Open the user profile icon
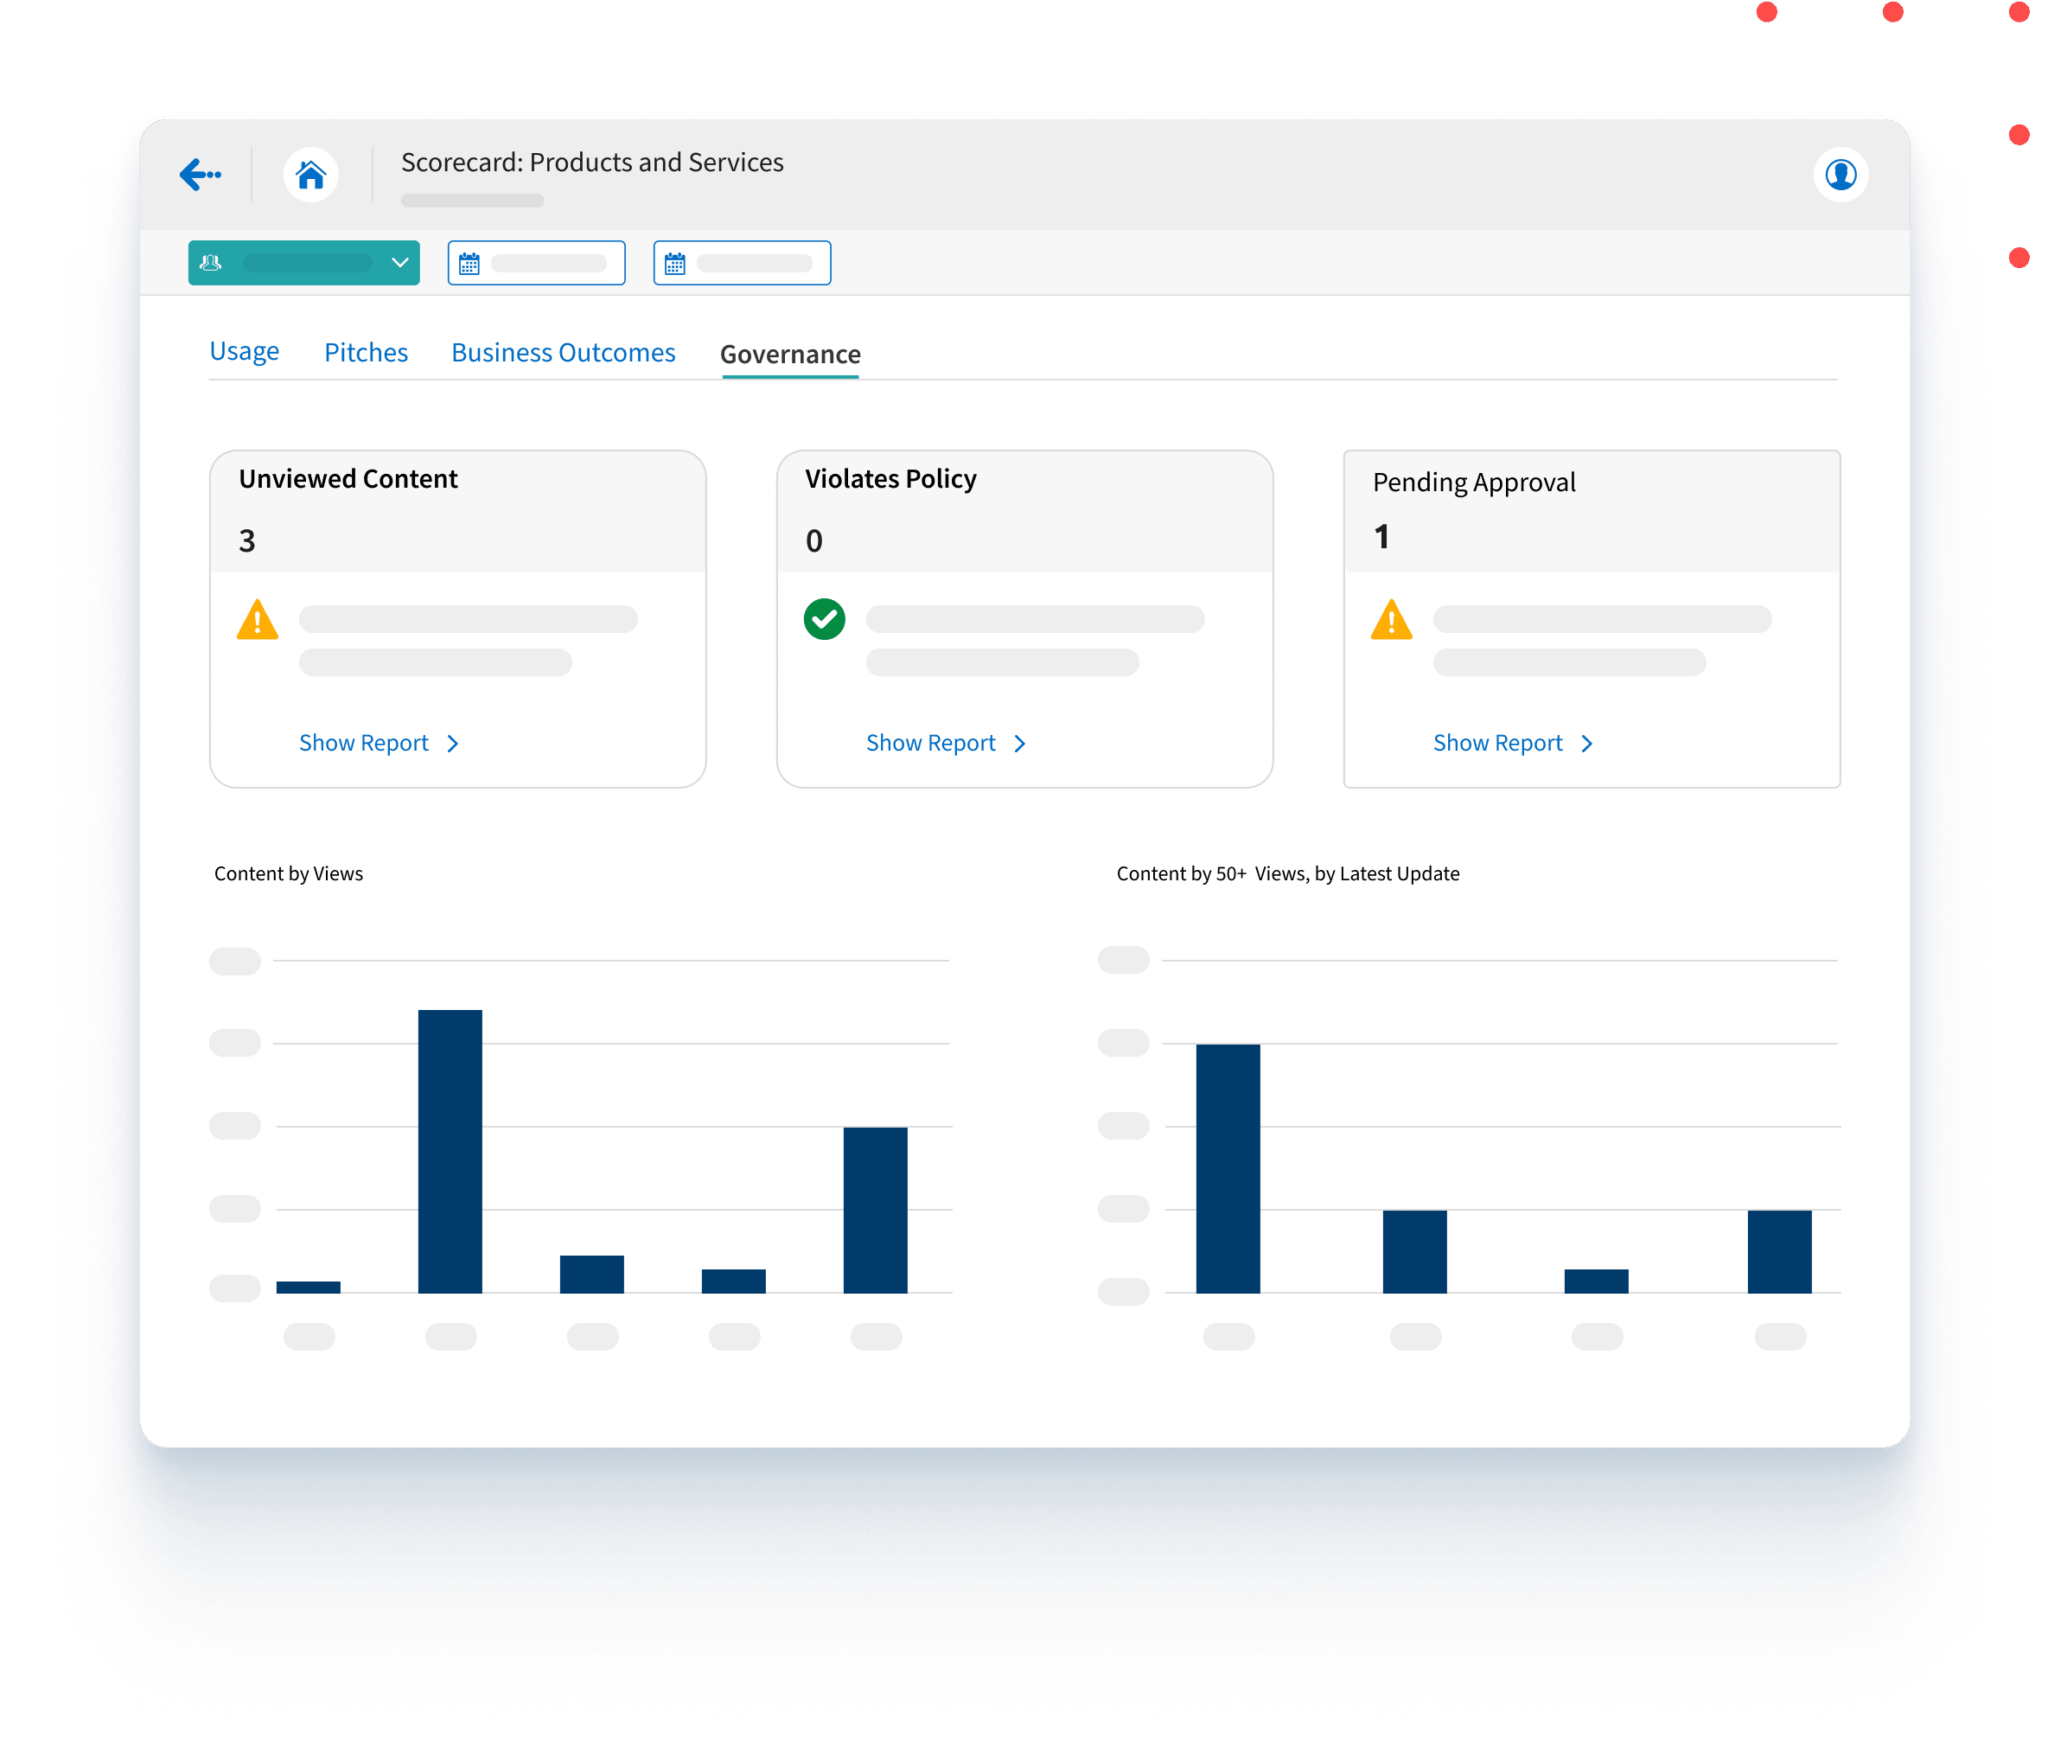 (1841, 174)
